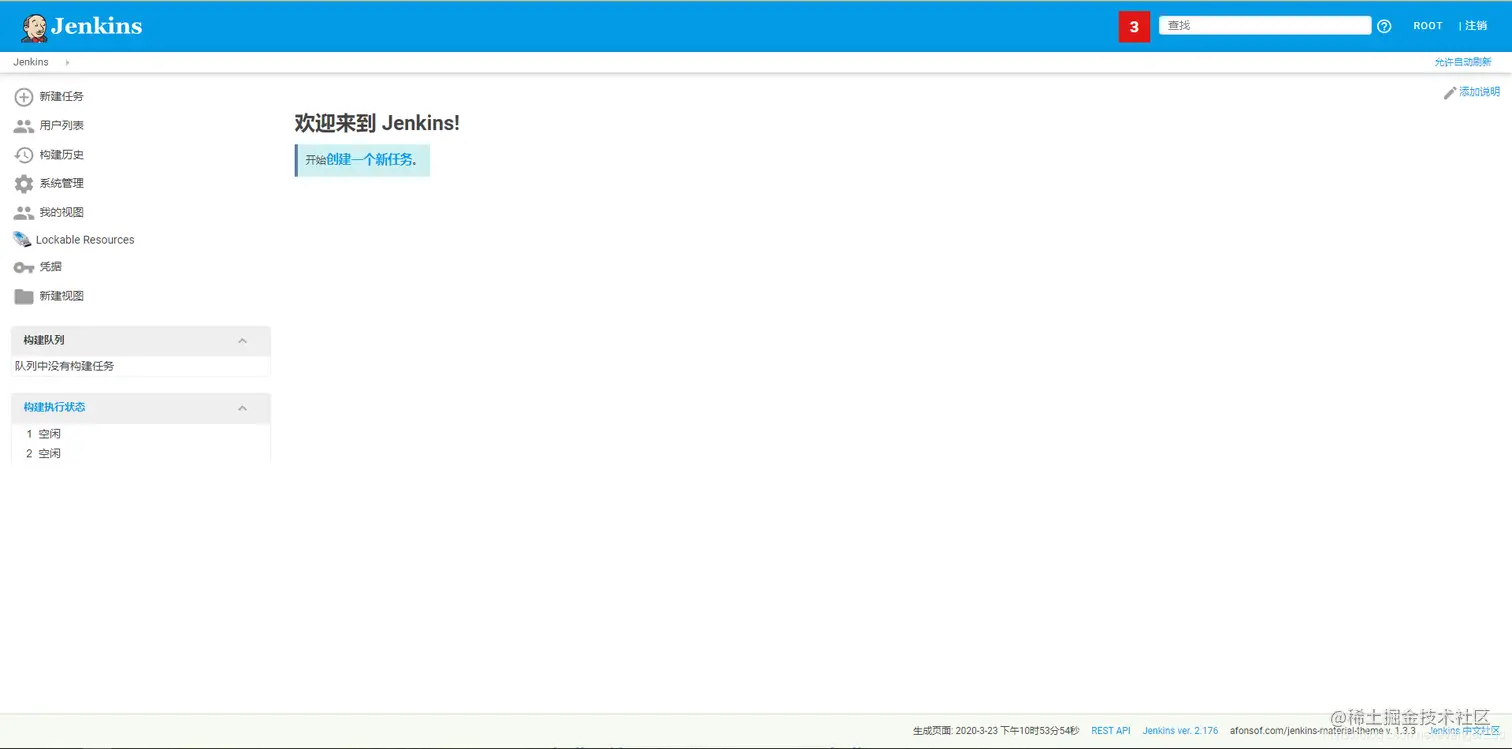
Task: Open 凭据 sidebar link
Action: (50, 267)
